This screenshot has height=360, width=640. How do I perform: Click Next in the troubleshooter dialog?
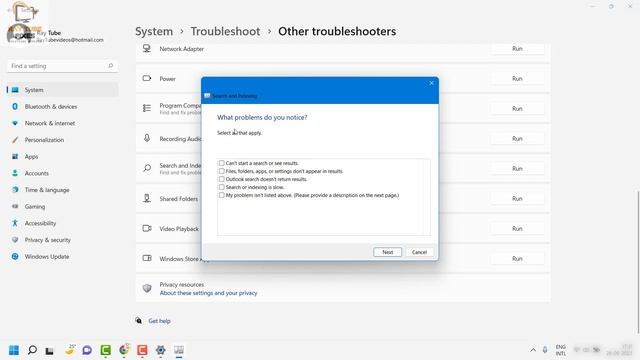tap(387, 252)
